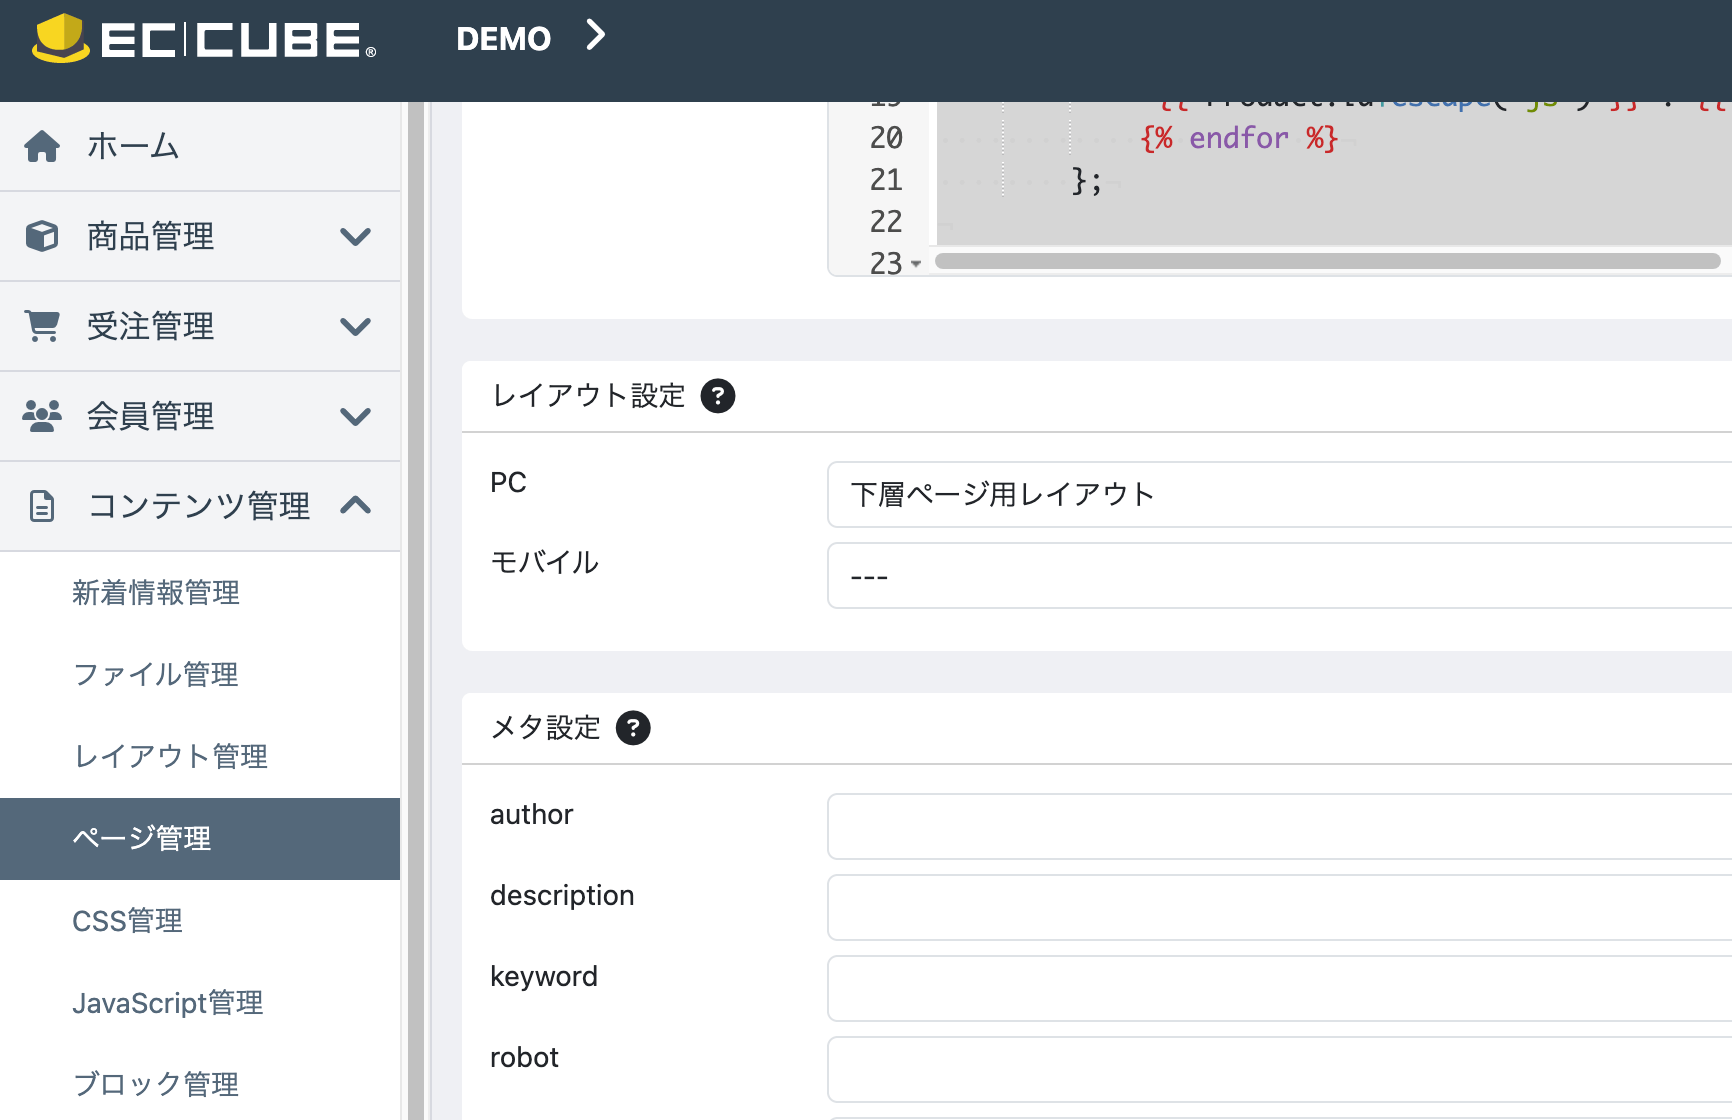Click the shopping cart icon

pos(42,326)
